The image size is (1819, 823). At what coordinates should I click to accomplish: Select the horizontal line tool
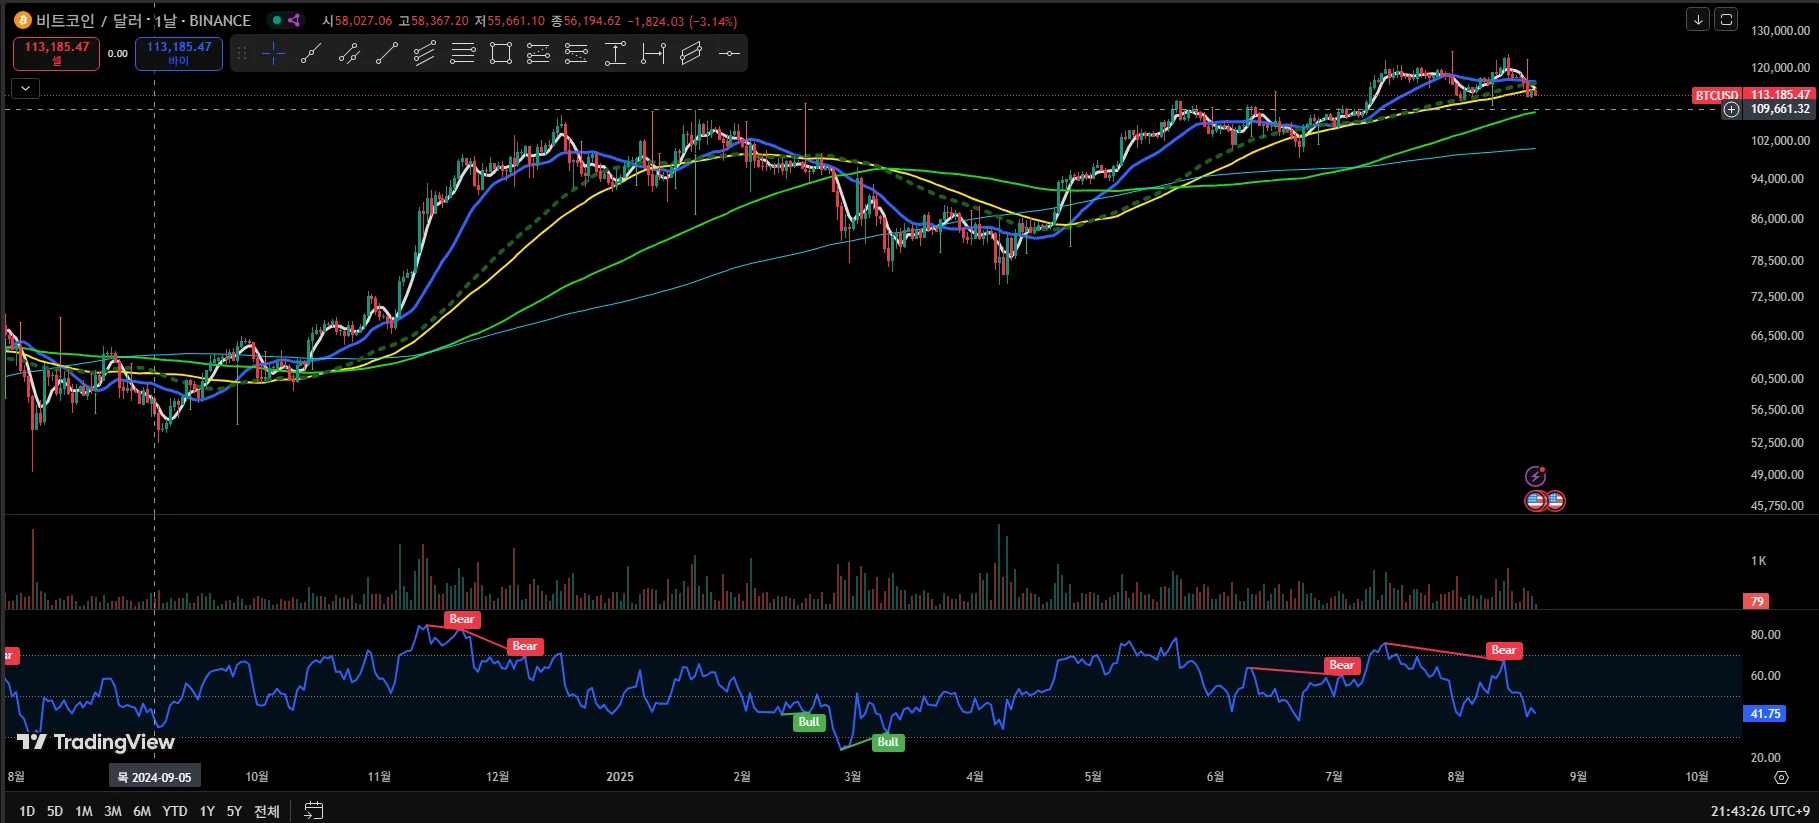click(729, 54)
